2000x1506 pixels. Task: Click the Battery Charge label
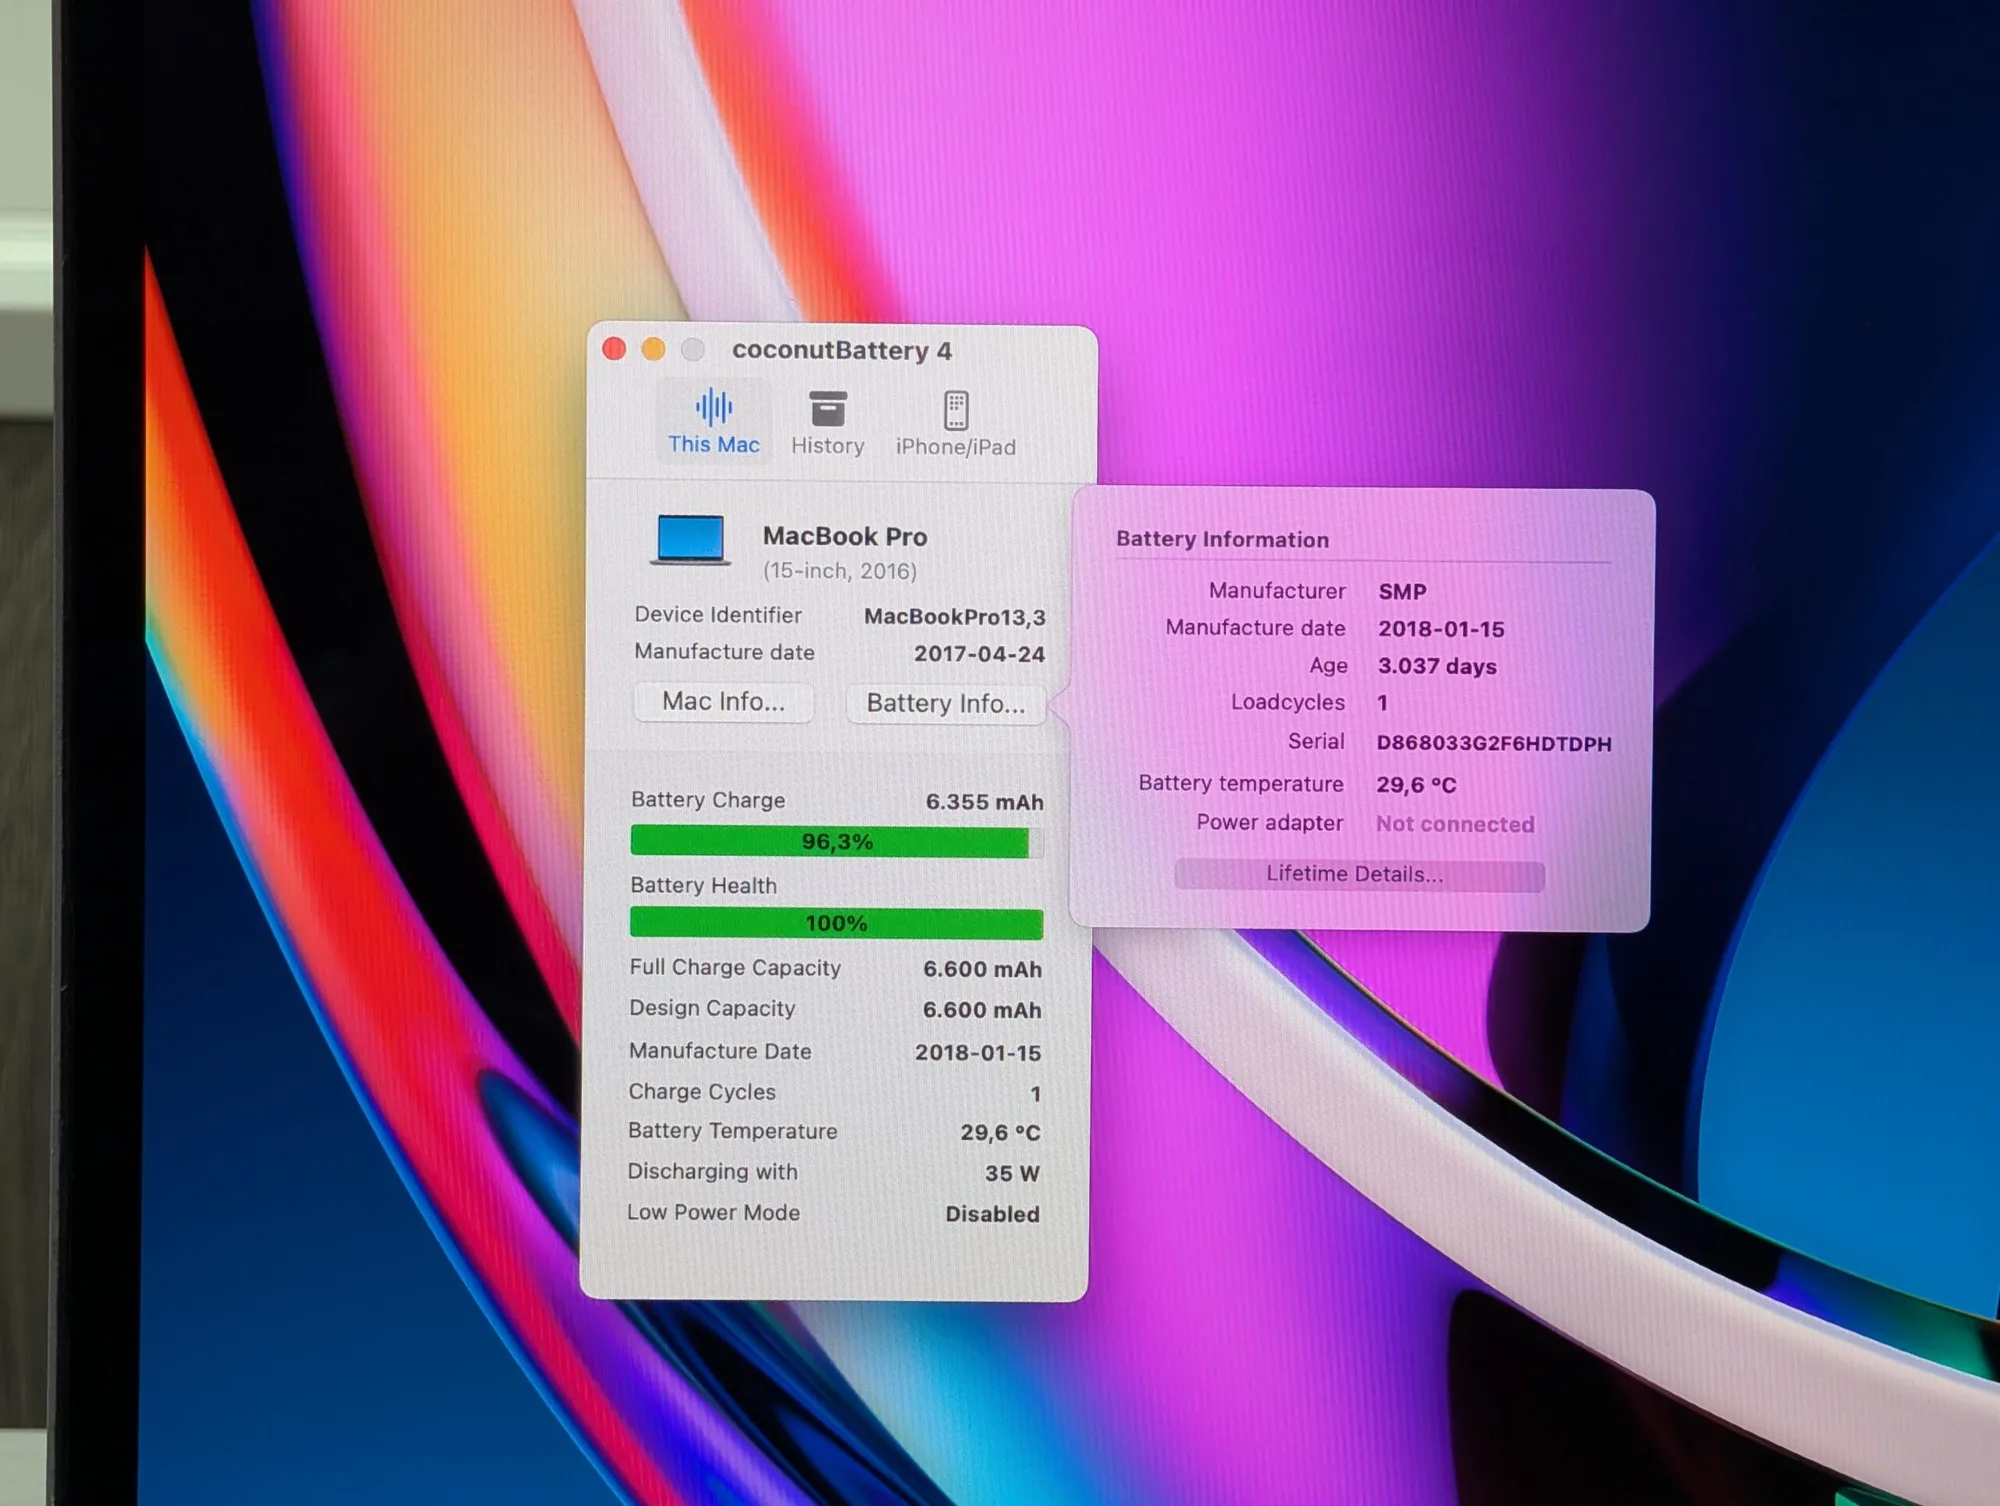(708, 800)
